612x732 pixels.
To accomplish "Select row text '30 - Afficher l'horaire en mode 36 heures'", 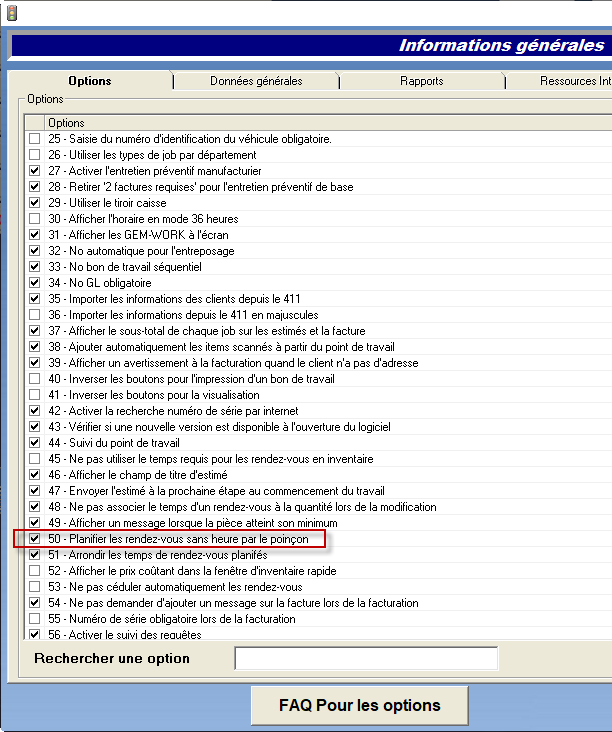I will (x=143, y=218).
